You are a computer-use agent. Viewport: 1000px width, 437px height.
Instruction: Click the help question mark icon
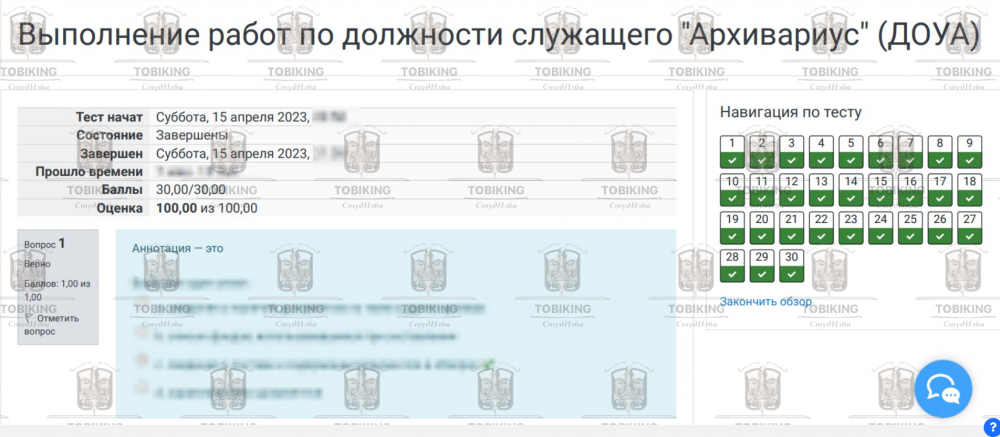tap(990, 428)
